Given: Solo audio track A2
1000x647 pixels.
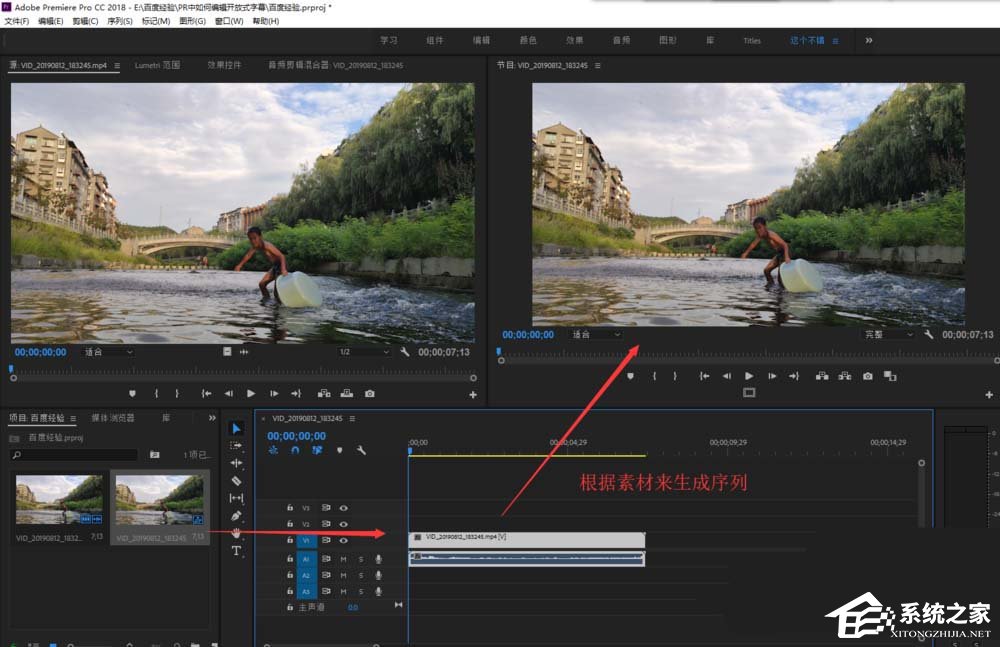Looking at the screenshot, I should pos(361,576).
